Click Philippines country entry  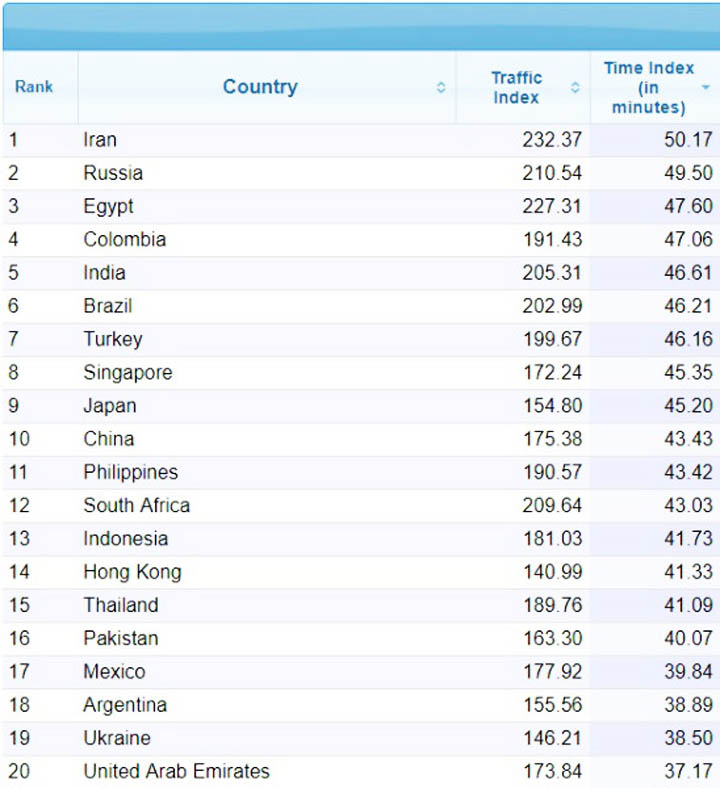coord(131,472)
